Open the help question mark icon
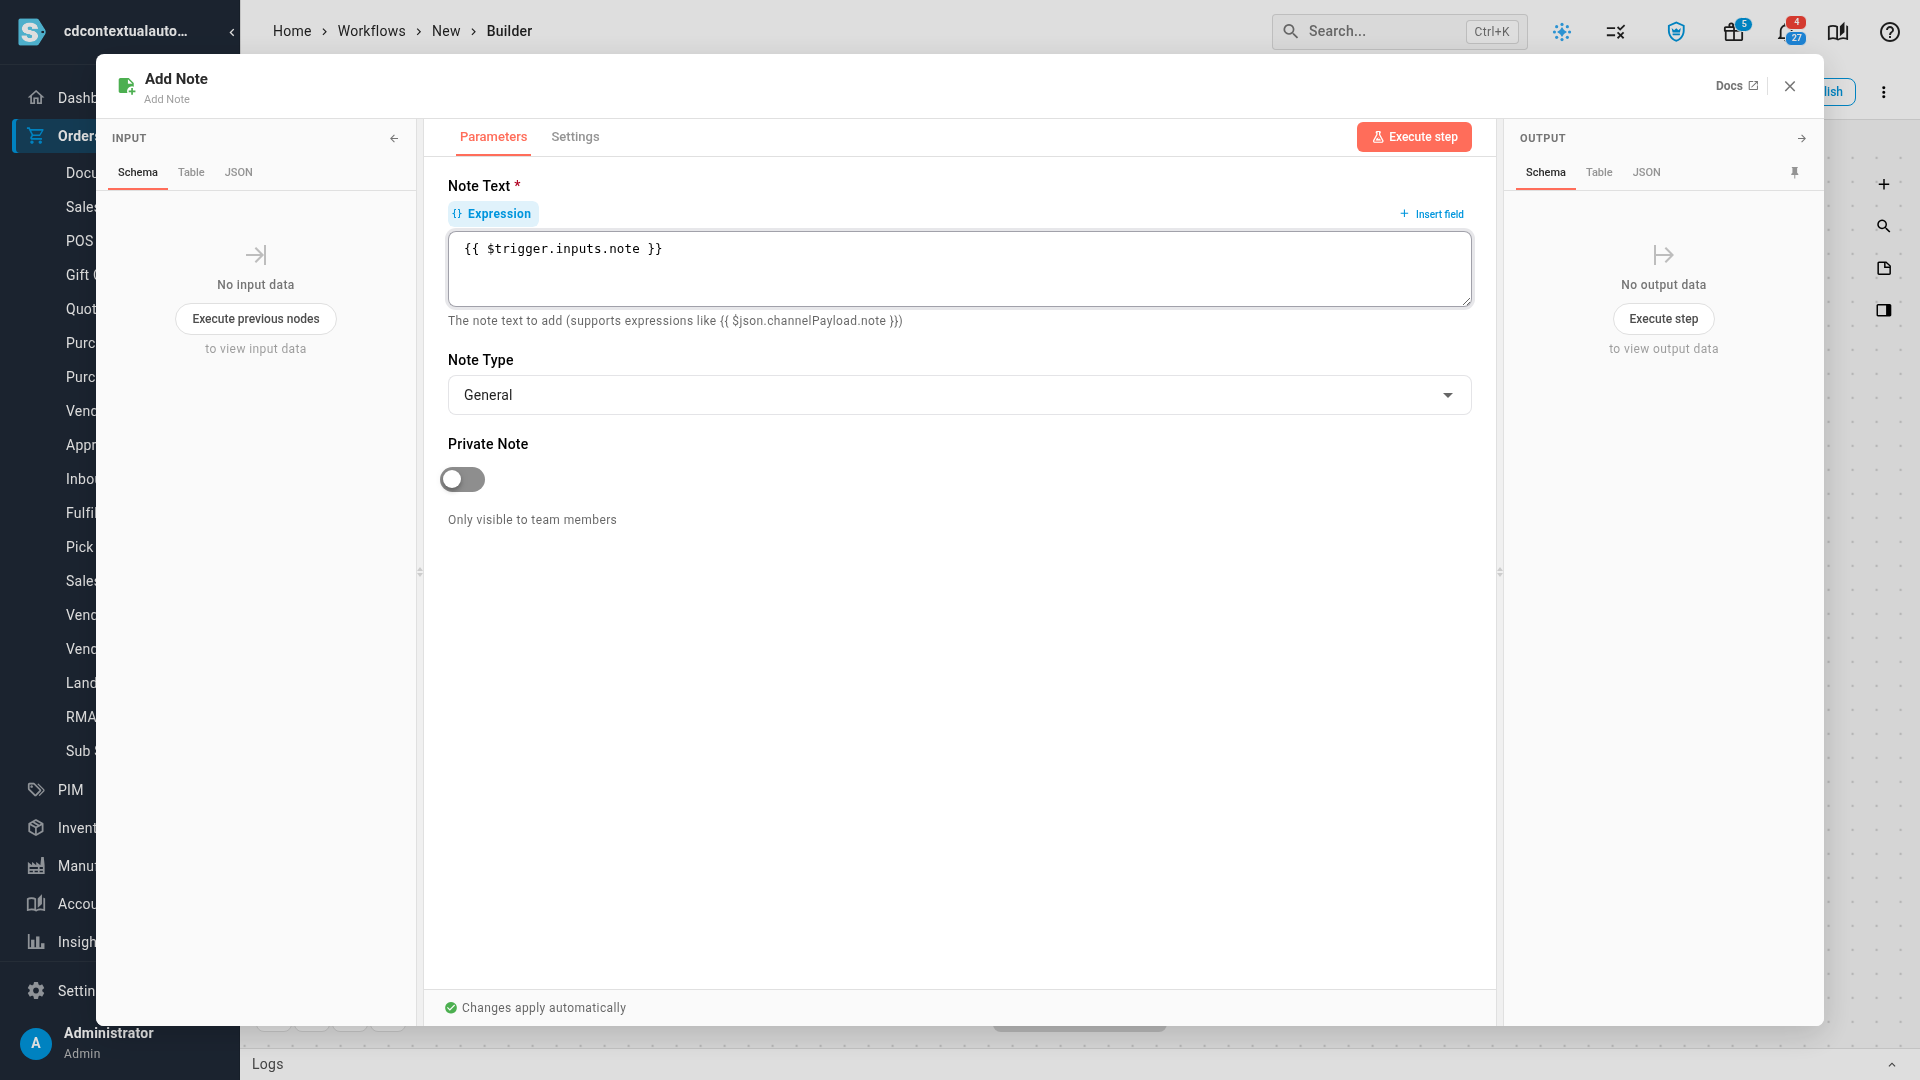 pyautogui.click(x=1889, y=32)
